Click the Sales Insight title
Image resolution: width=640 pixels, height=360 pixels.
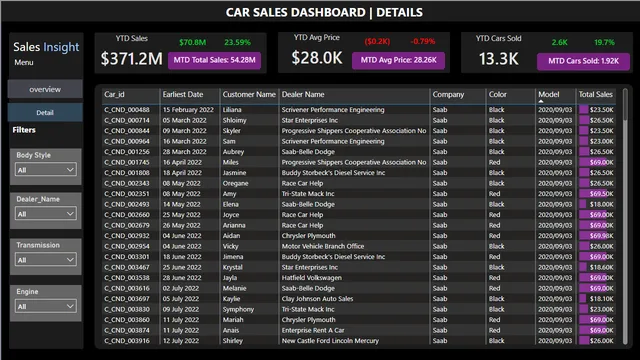[x=46, y=47]
